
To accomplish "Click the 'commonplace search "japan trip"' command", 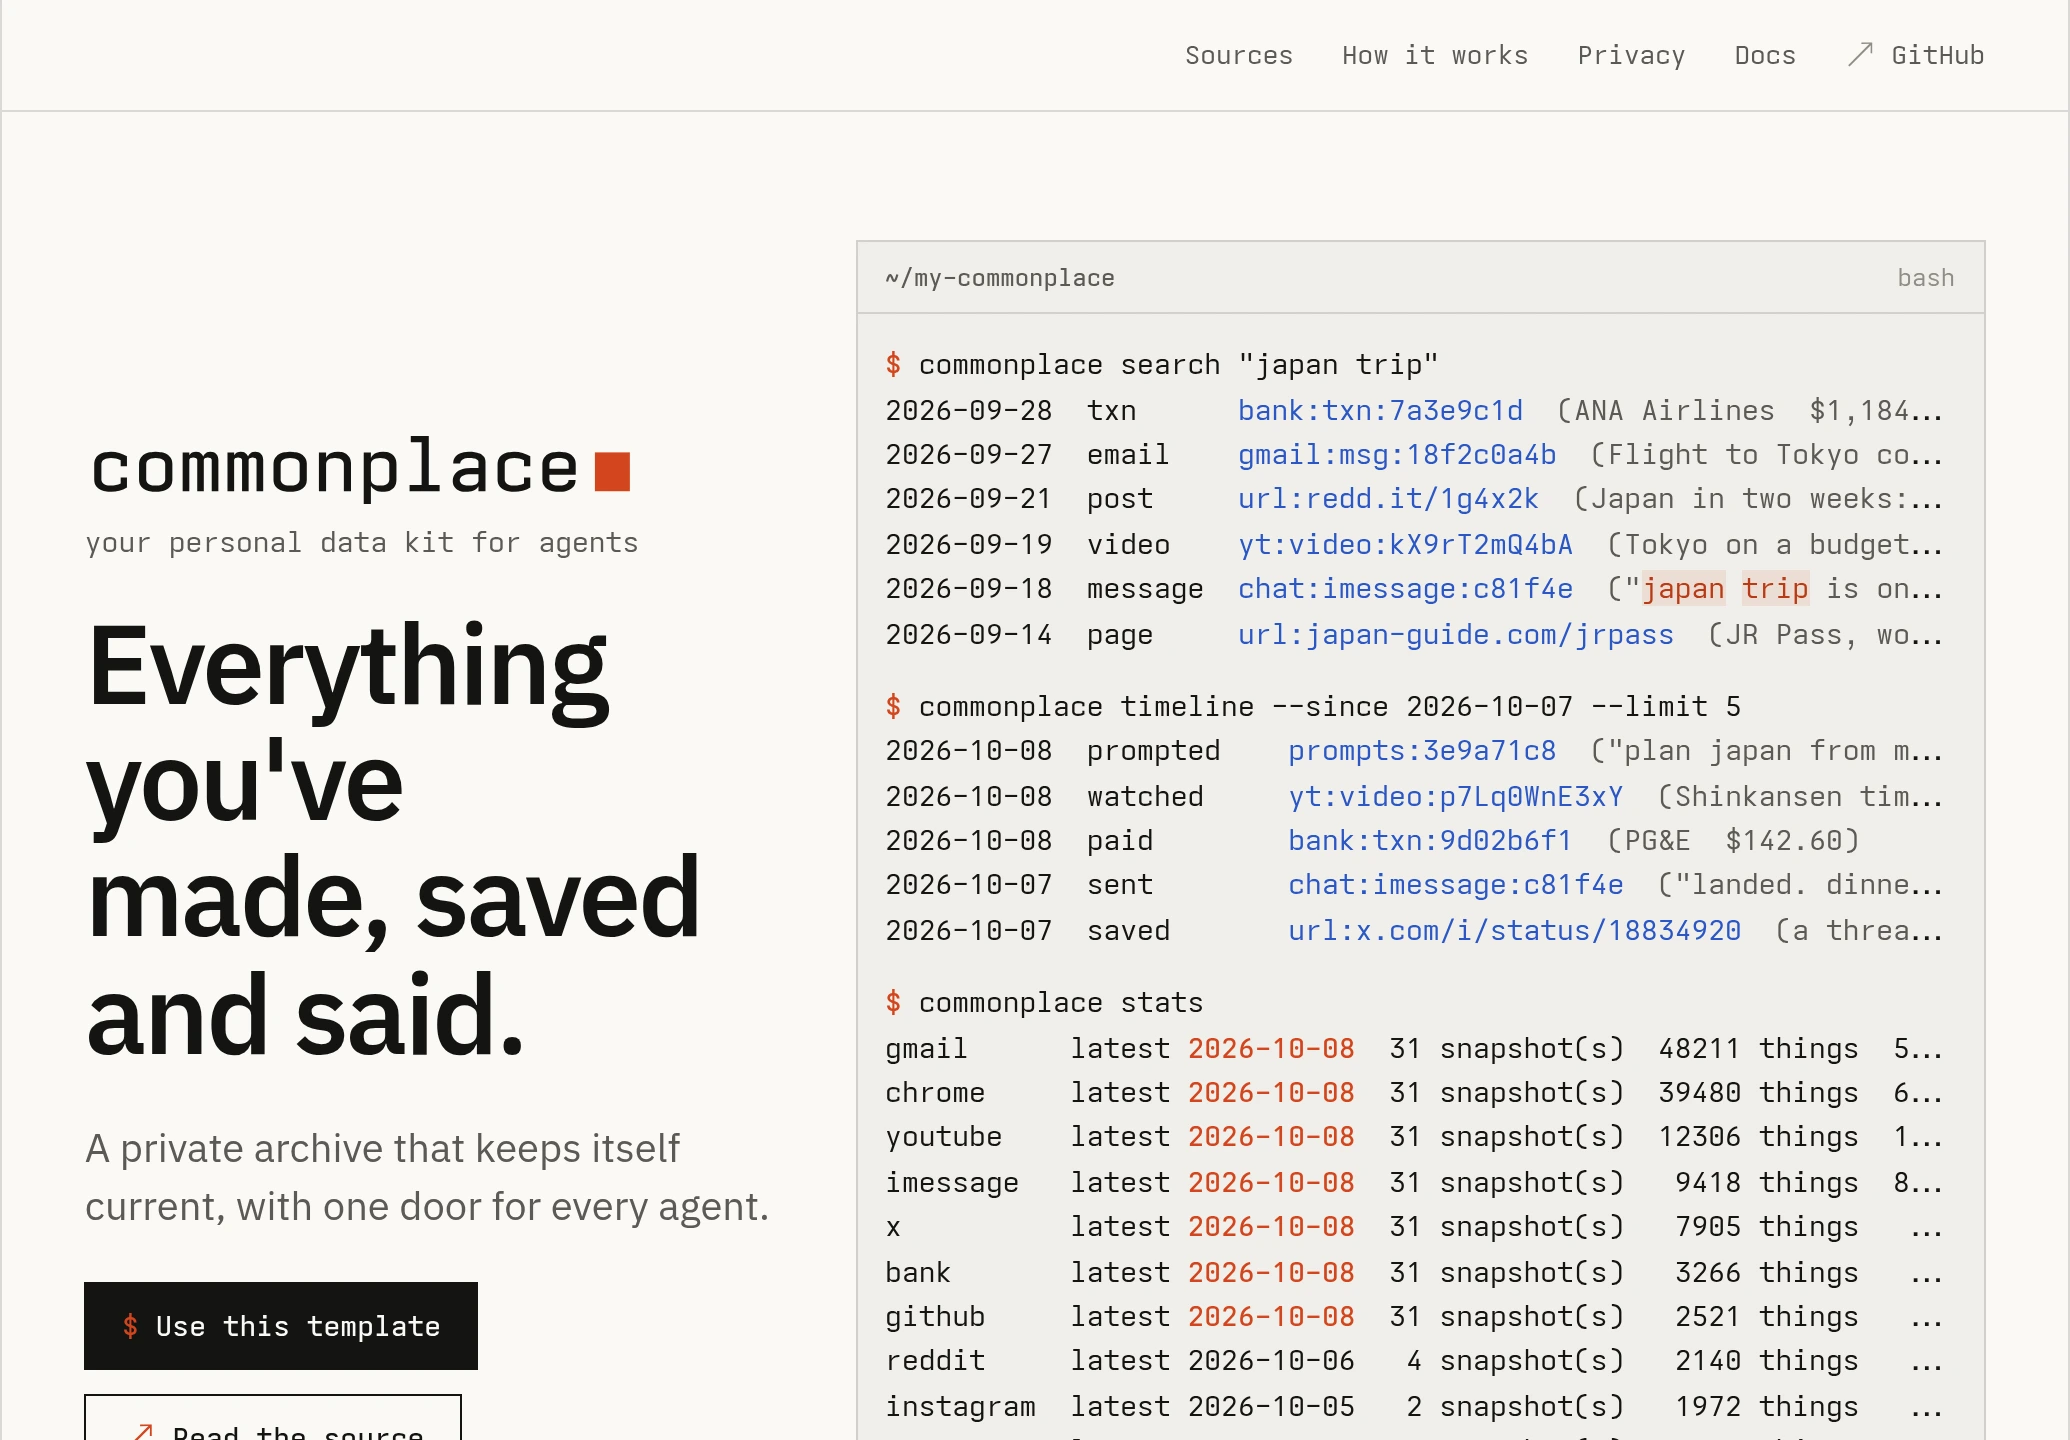I will pyautogui.click(x=1178, y=365).
